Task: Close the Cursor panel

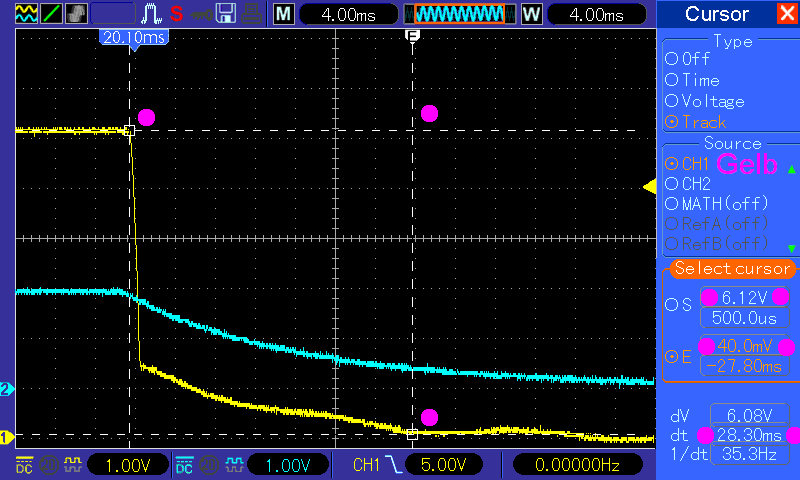Action: [x=787, y=13]
